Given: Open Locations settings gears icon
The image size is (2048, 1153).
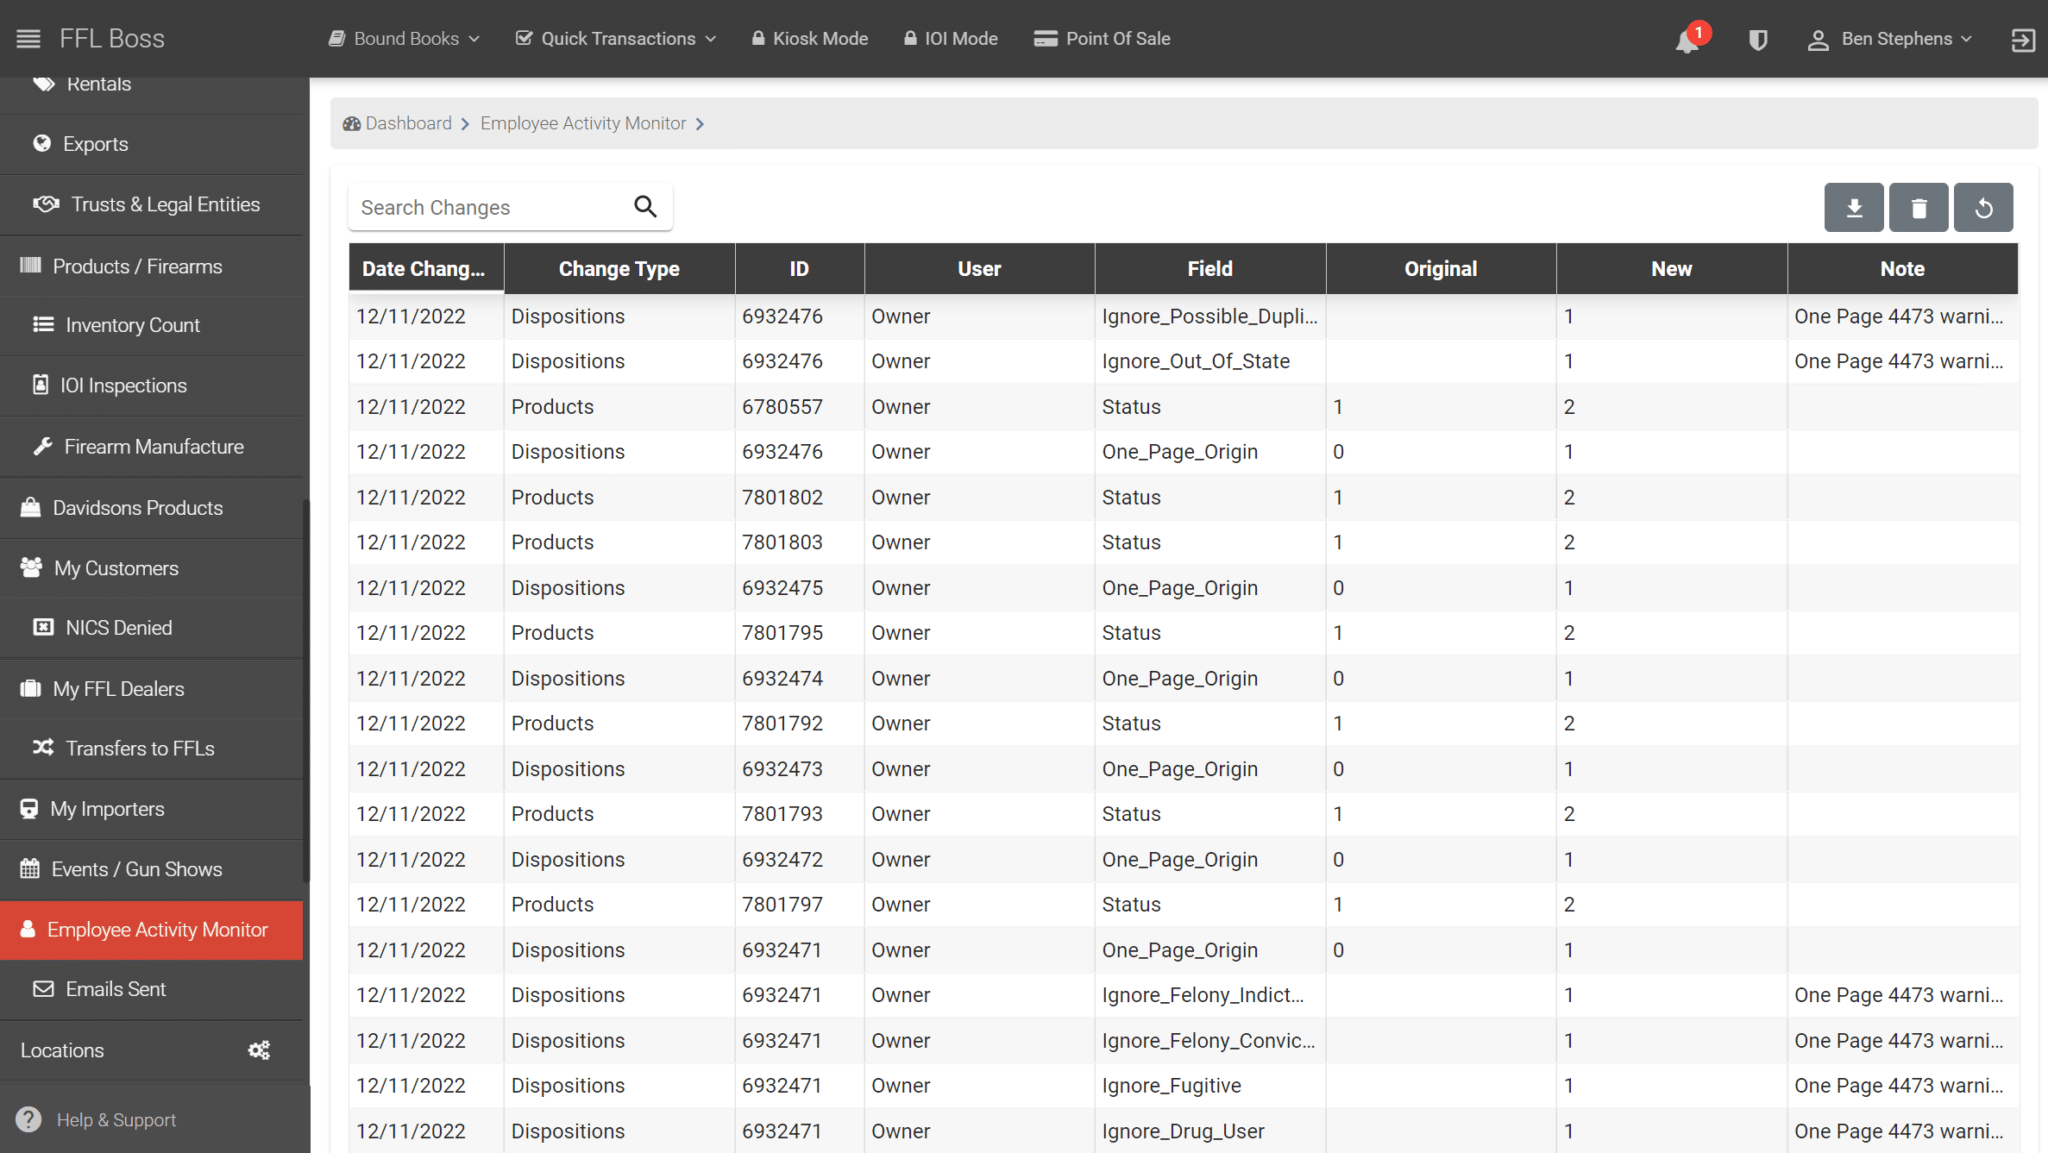Looking at the screenshot, I should coord(259,1050).
